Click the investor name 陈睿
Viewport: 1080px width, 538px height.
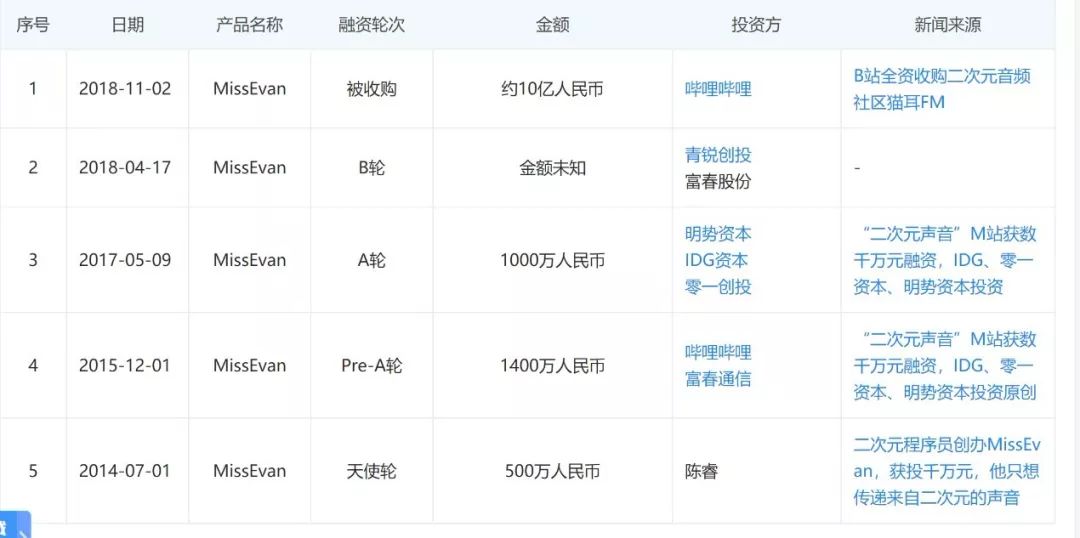701,471
